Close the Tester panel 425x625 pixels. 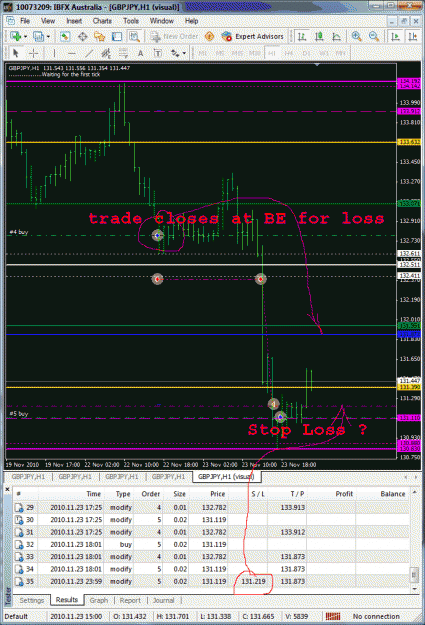(x=7, y=489)
